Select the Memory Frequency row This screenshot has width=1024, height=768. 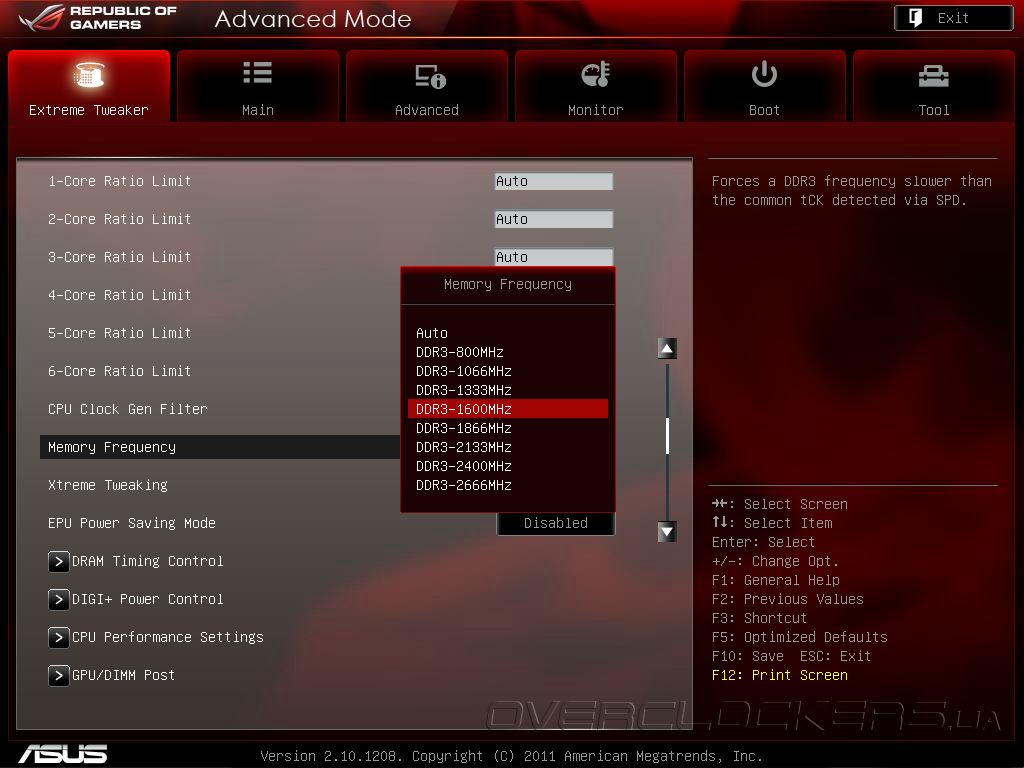pyautogui.click(x=220, y=447)
